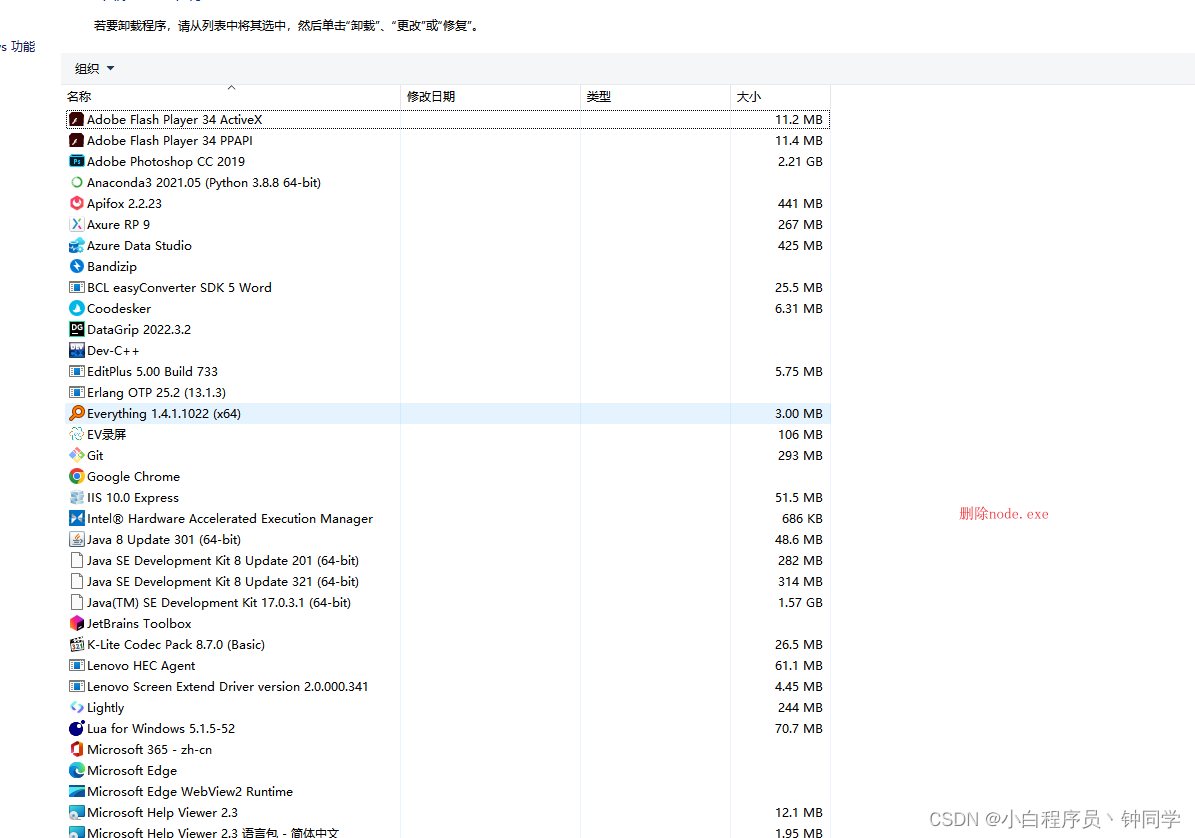
Task: Select the Apifox 2.2.23 icon
Action: click(x=76, y=203)
